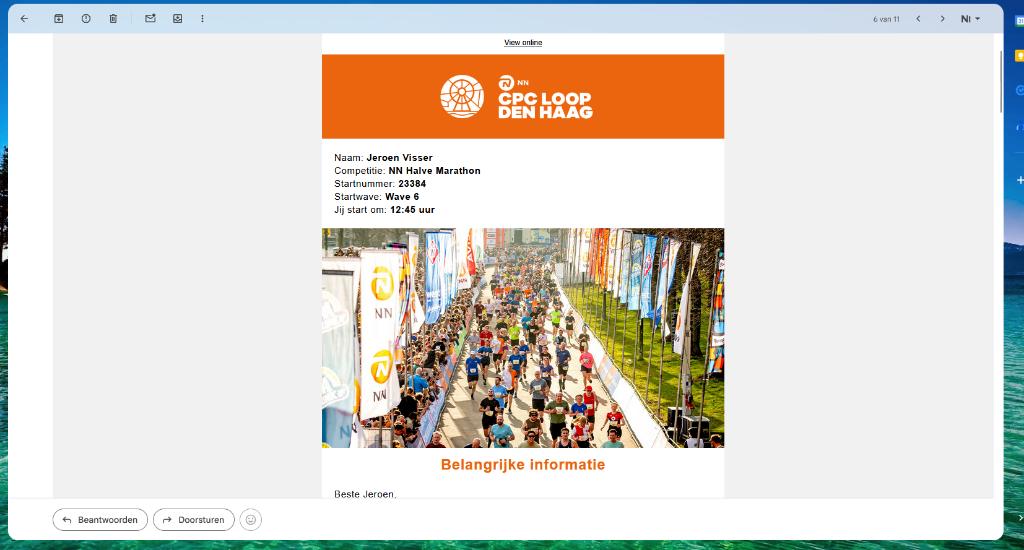Open the 'View online' link
The width and height of the screenshot is (1024, 550).
pyautogui.click(x=523, y=42)
